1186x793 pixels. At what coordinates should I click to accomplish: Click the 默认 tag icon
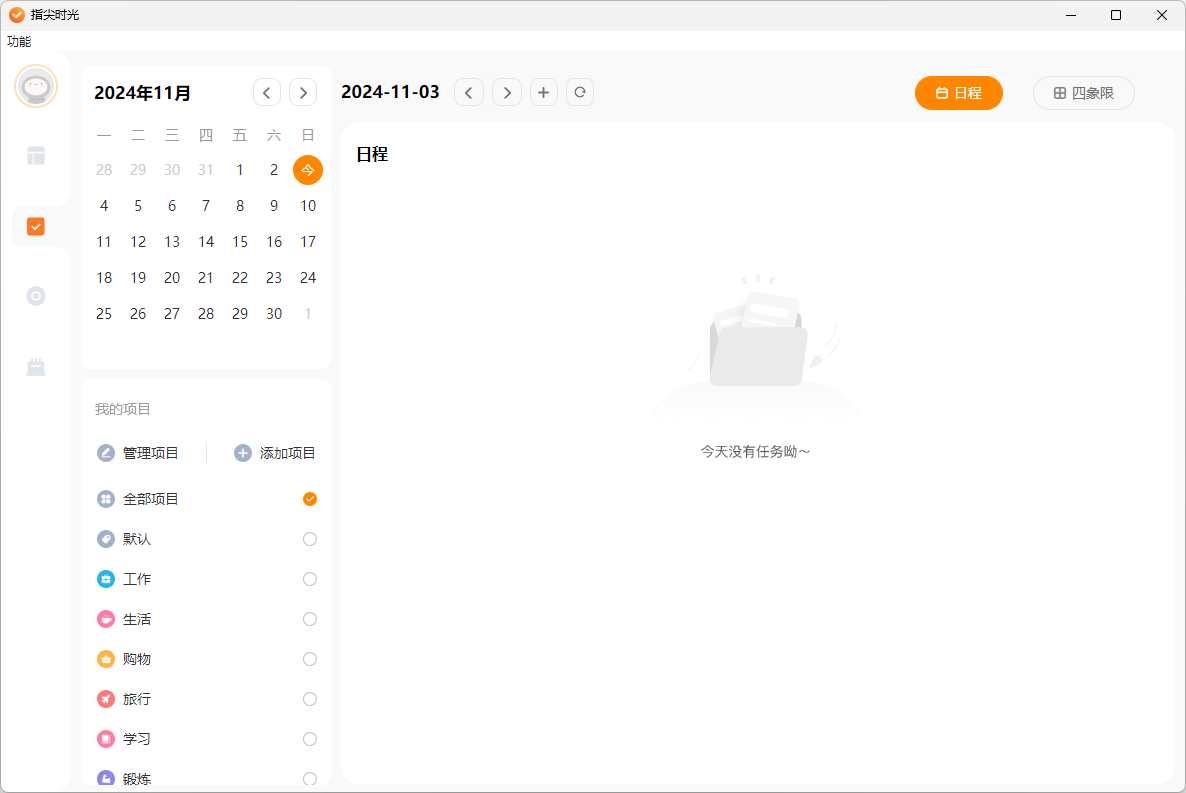pyautogui.click(x=106, y=539)
